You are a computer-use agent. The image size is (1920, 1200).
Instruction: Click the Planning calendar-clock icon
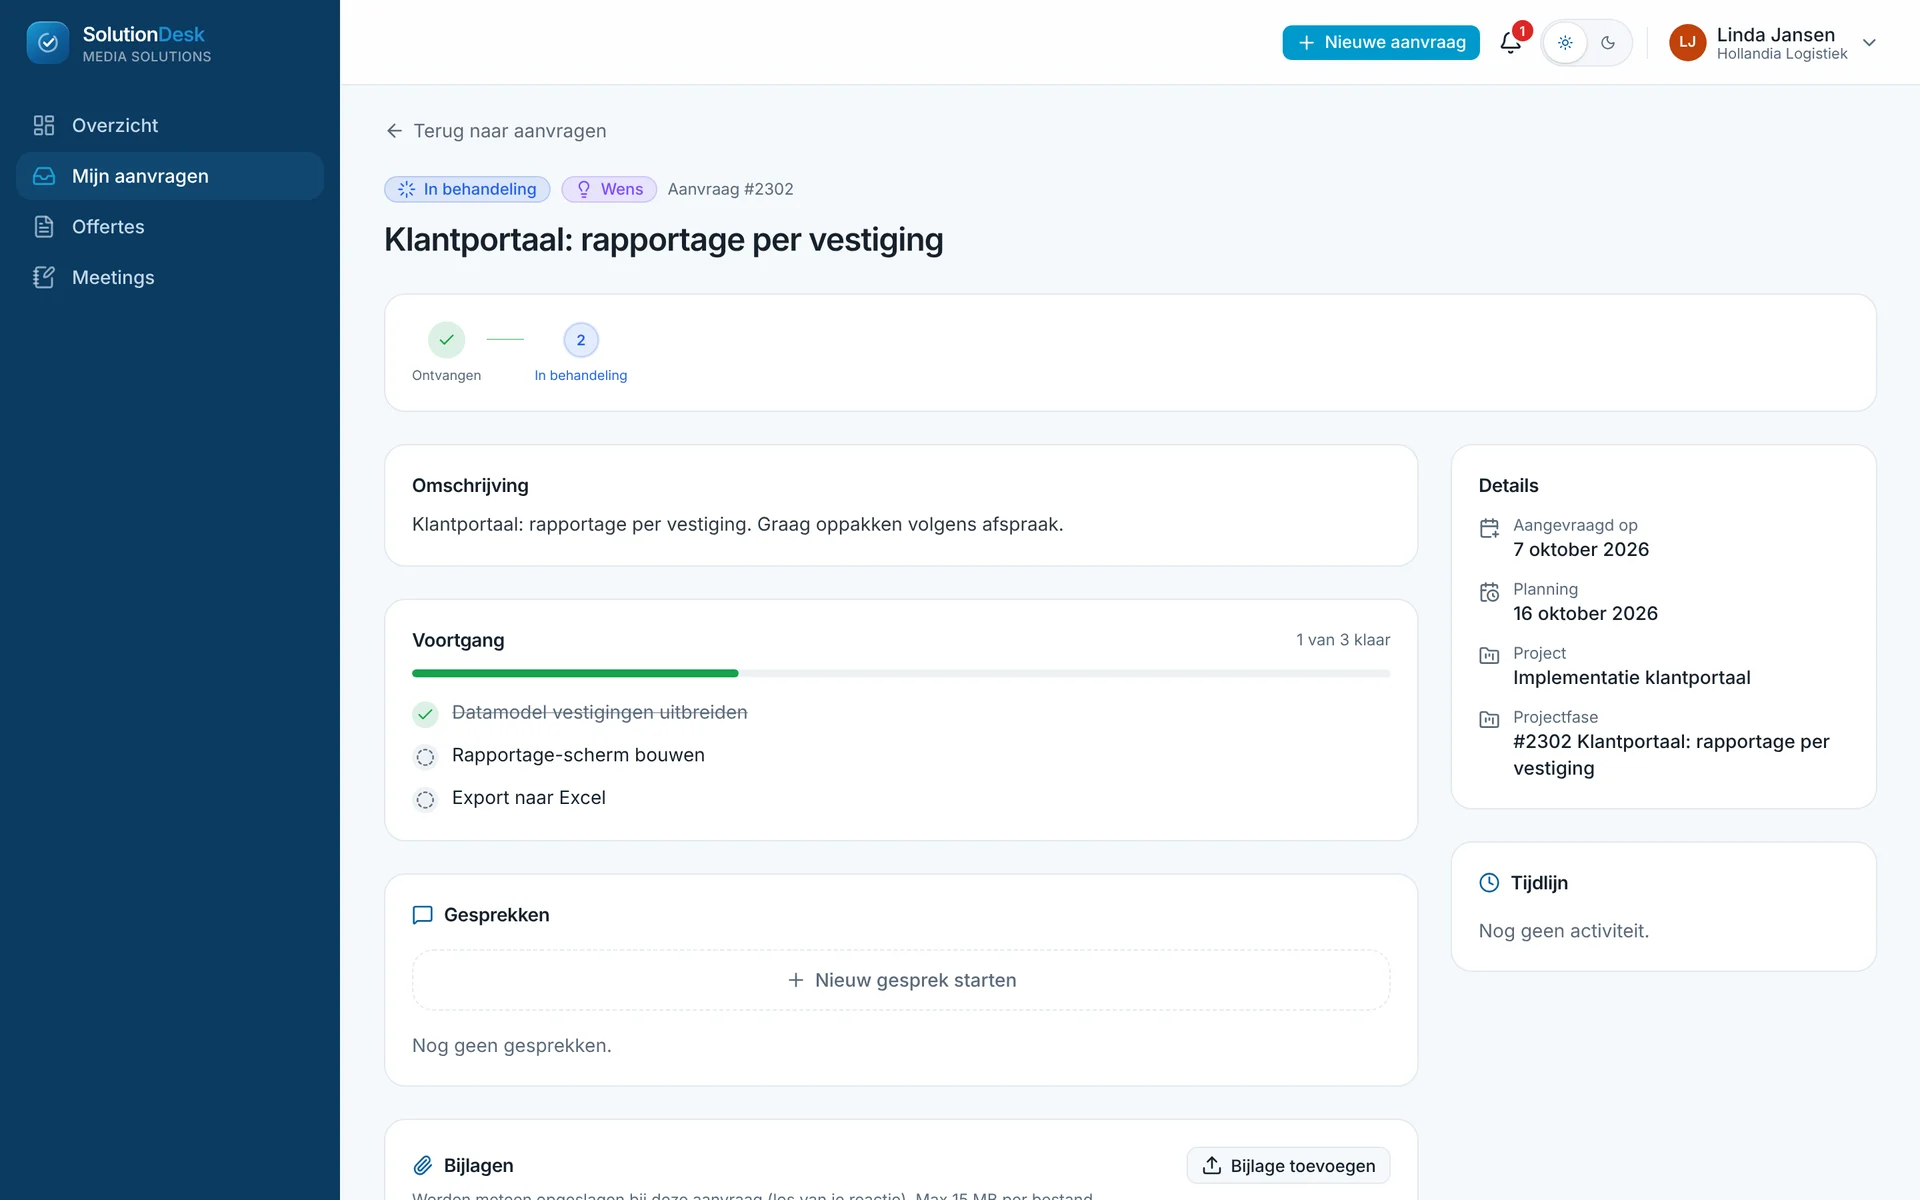click(1489, 592)
